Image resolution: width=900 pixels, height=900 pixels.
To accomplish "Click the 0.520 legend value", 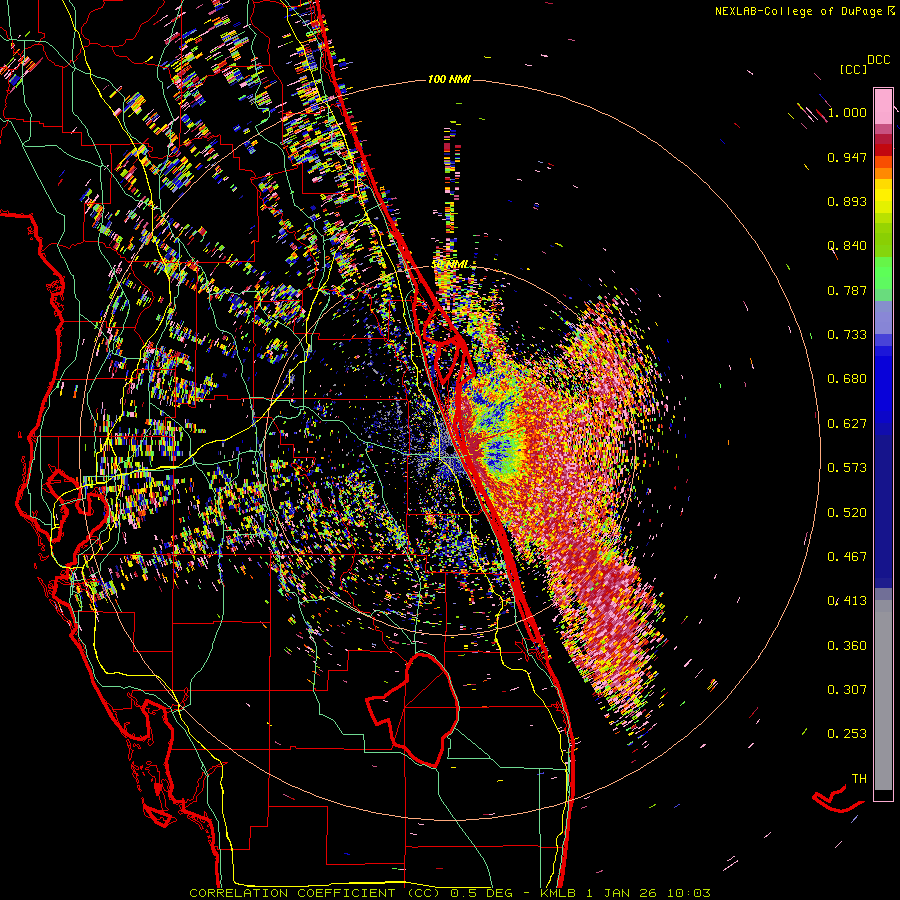I will (847, 513).
